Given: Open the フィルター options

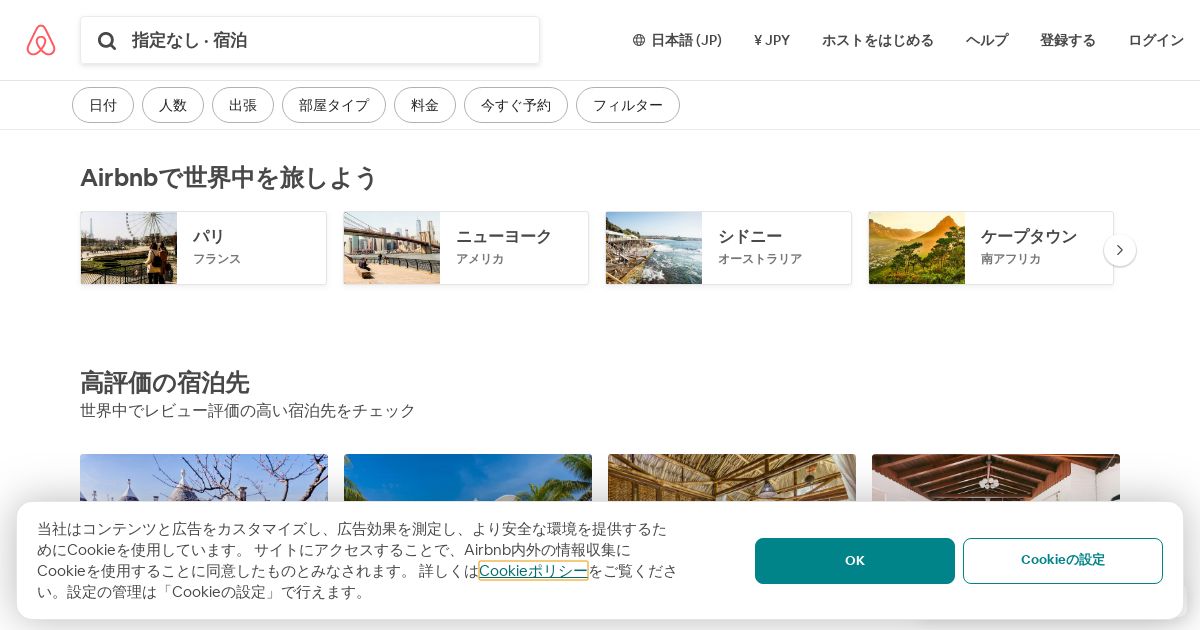Looking at the screenshot, I should pyautogui.click(x=628, y=105).
